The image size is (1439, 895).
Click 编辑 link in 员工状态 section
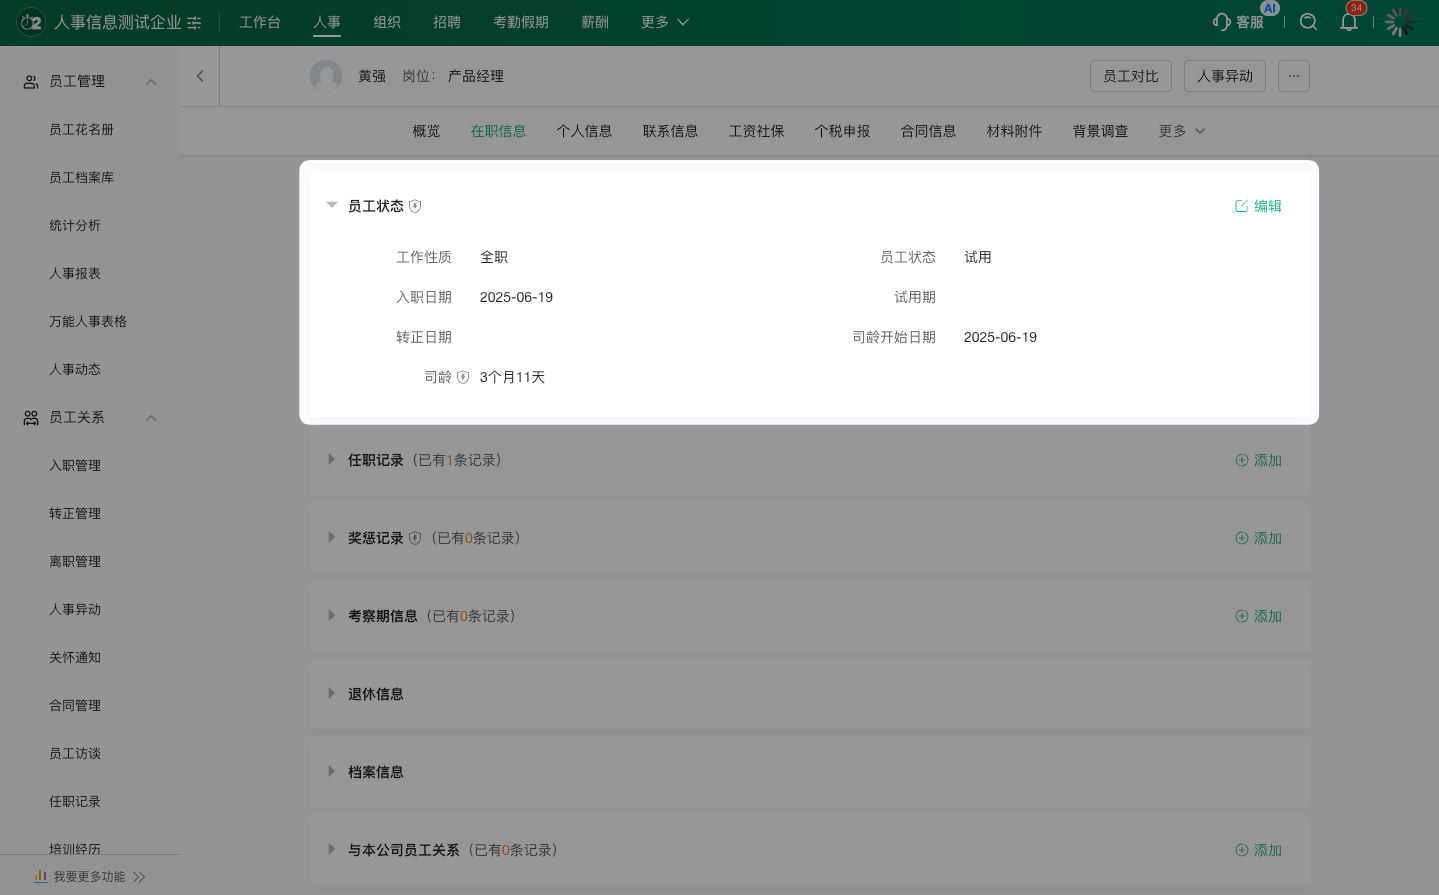pos(1258,206)
